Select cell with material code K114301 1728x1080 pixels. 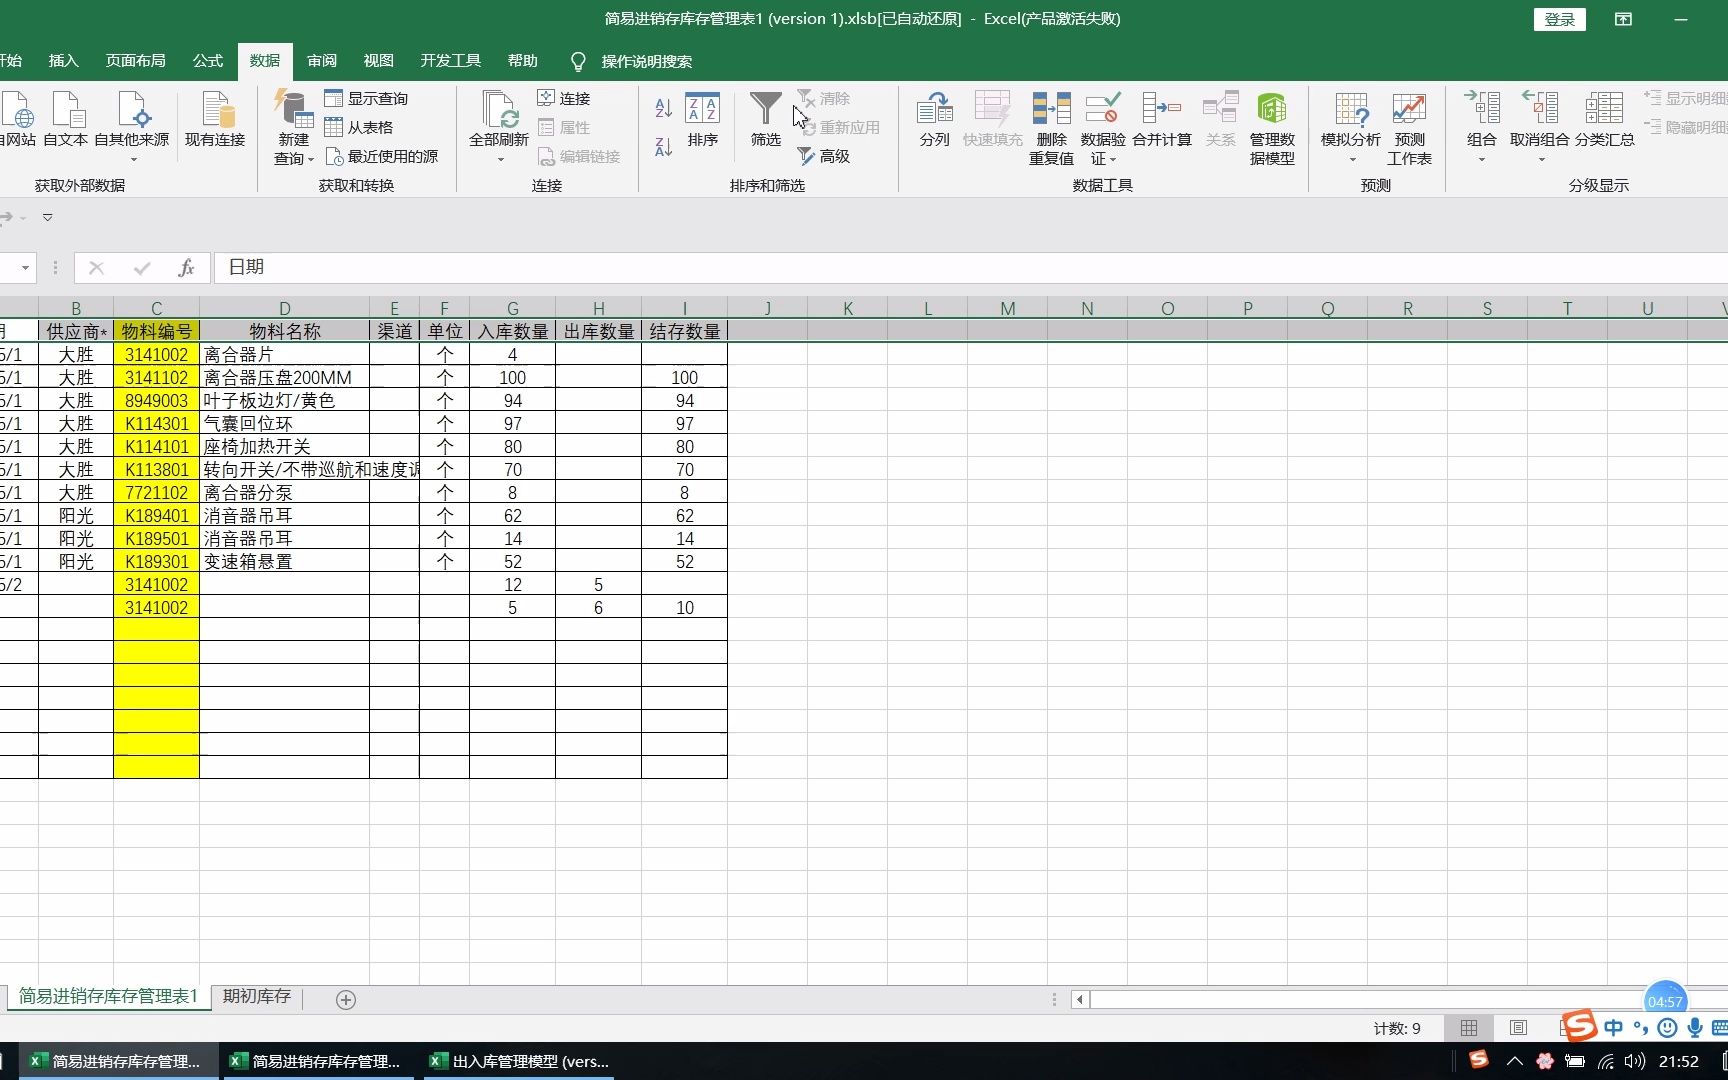click(156, 423)
